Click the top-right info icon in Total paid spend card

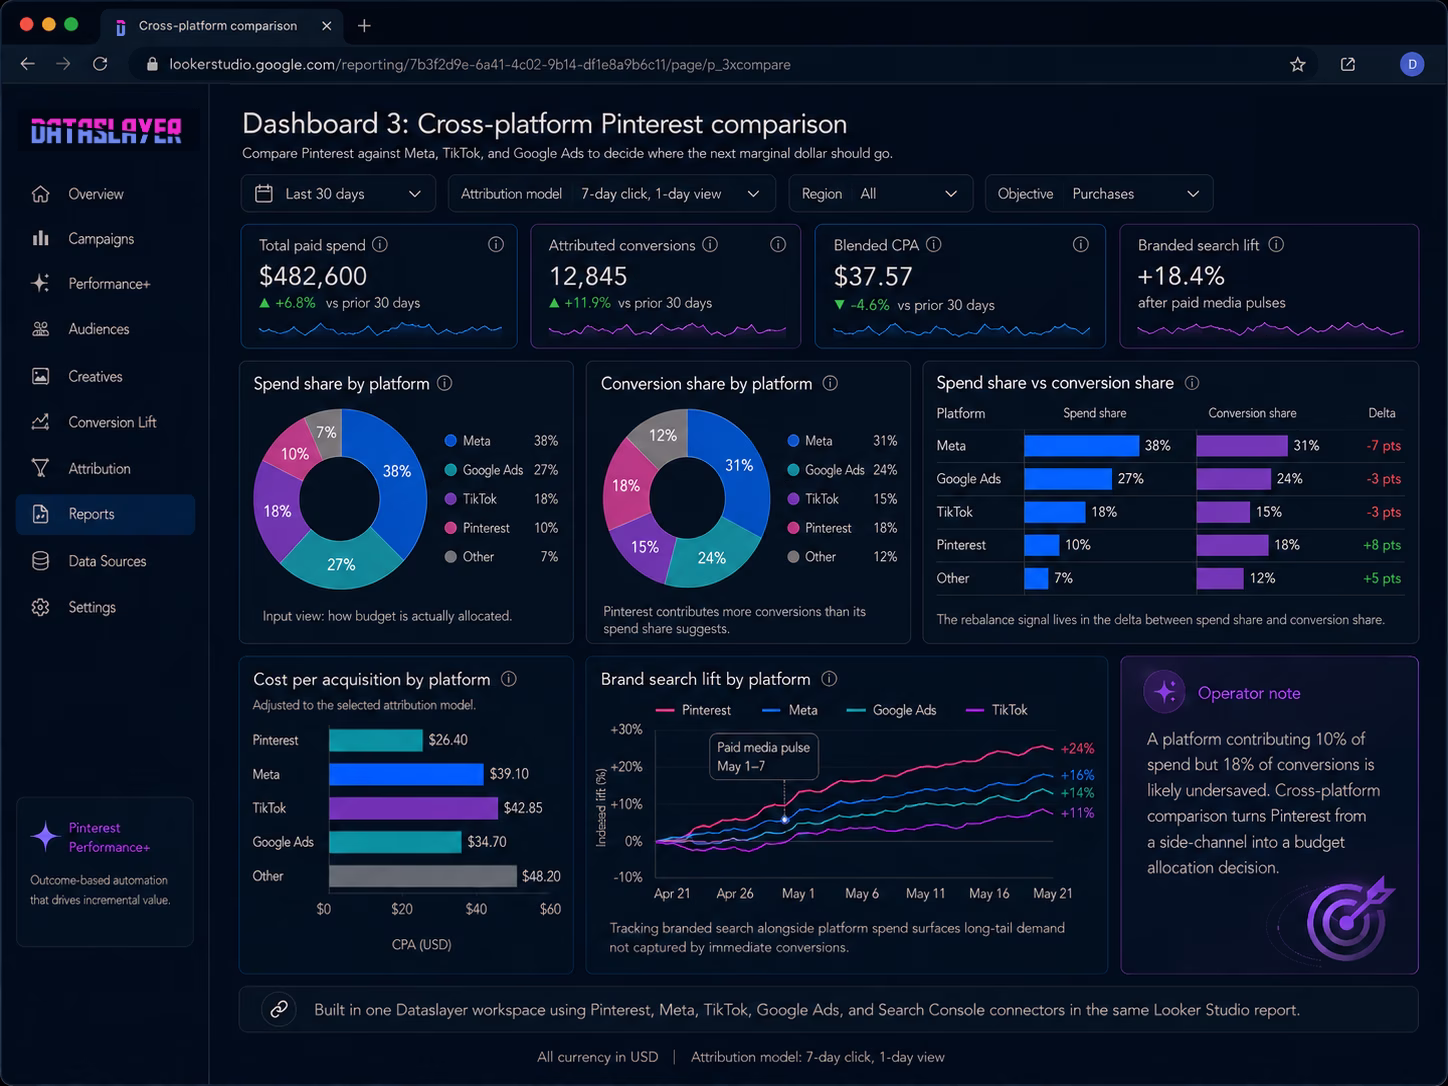(495, 245)
